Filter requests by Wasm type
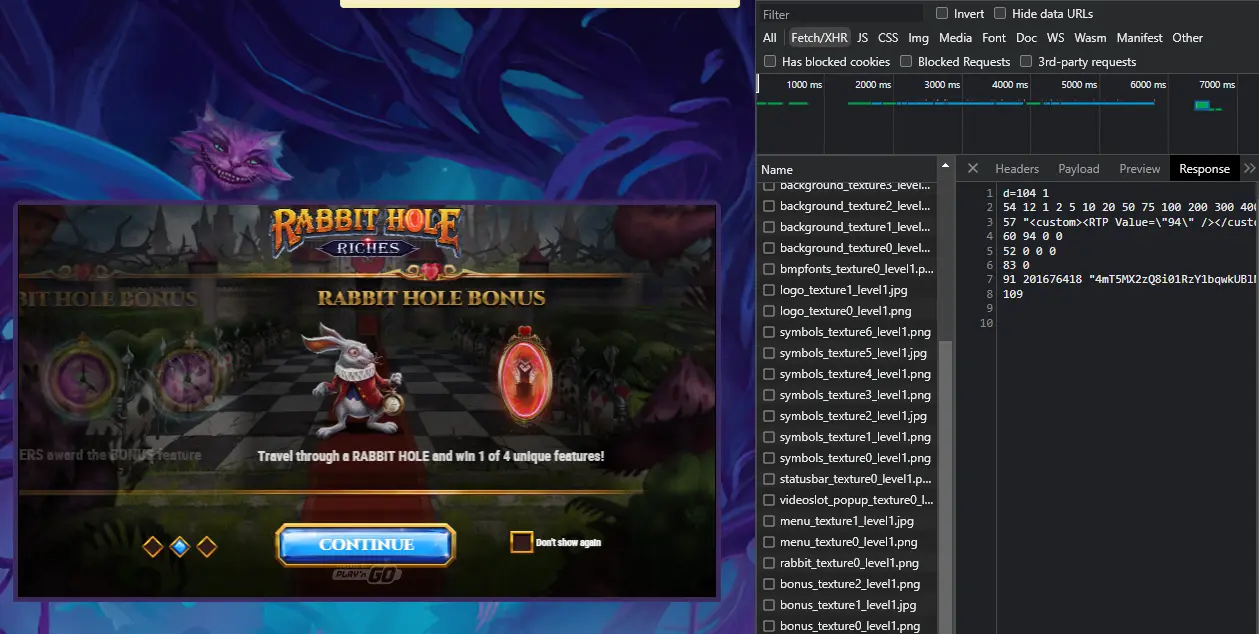The width and height of the screenshot is (1259, 634). (x=1090, y=38)
